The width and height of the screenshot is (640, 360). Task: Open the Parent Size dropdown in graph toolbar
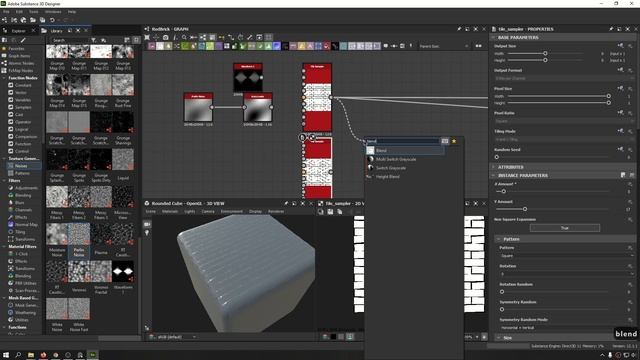[x=444, y=46]
